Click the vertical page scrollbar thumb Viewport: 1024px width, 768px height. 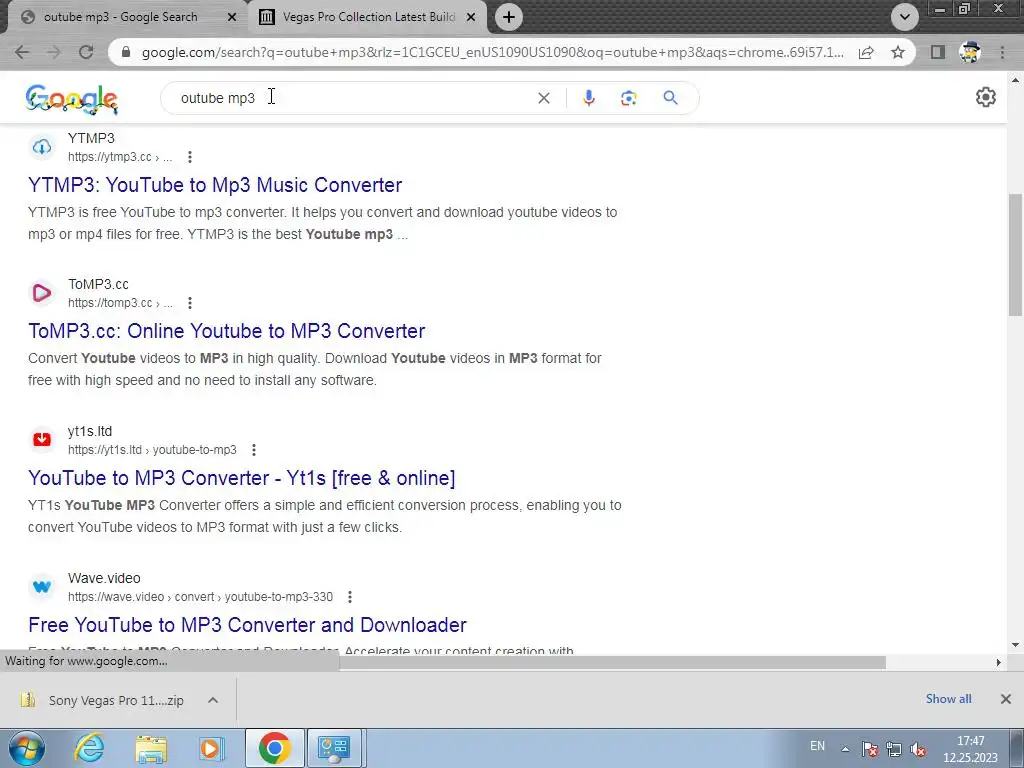coord(1016,256)
